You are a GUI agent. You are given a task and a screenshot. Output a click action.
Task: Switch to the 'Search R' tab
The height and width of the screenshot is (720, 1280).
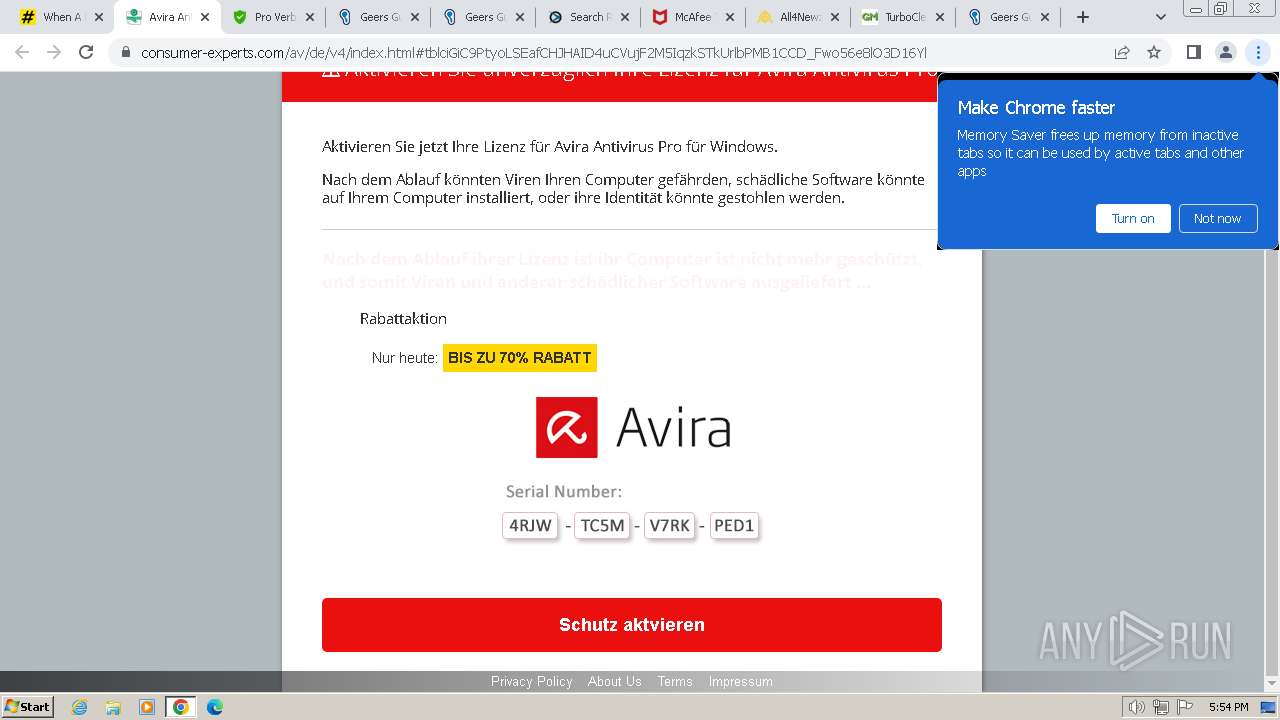[589, 17]
